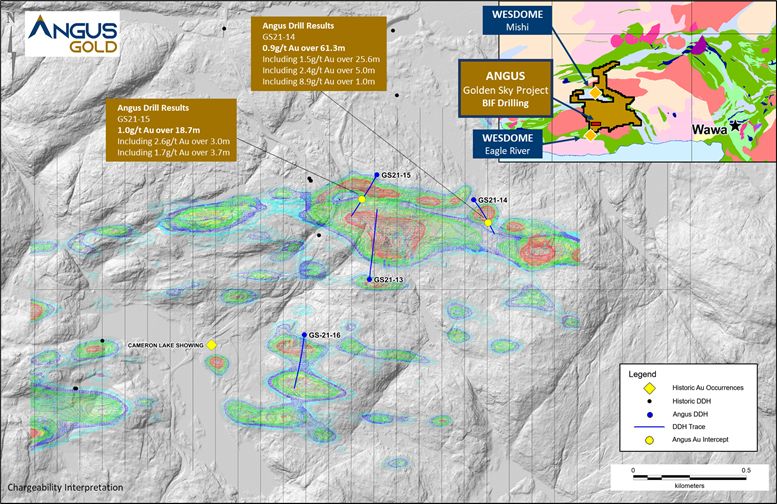Screen dimensions: 777x504
Task: Click the Angus DDH blue dot in legend
Action: pyautogui.click(x=650, y=414)
